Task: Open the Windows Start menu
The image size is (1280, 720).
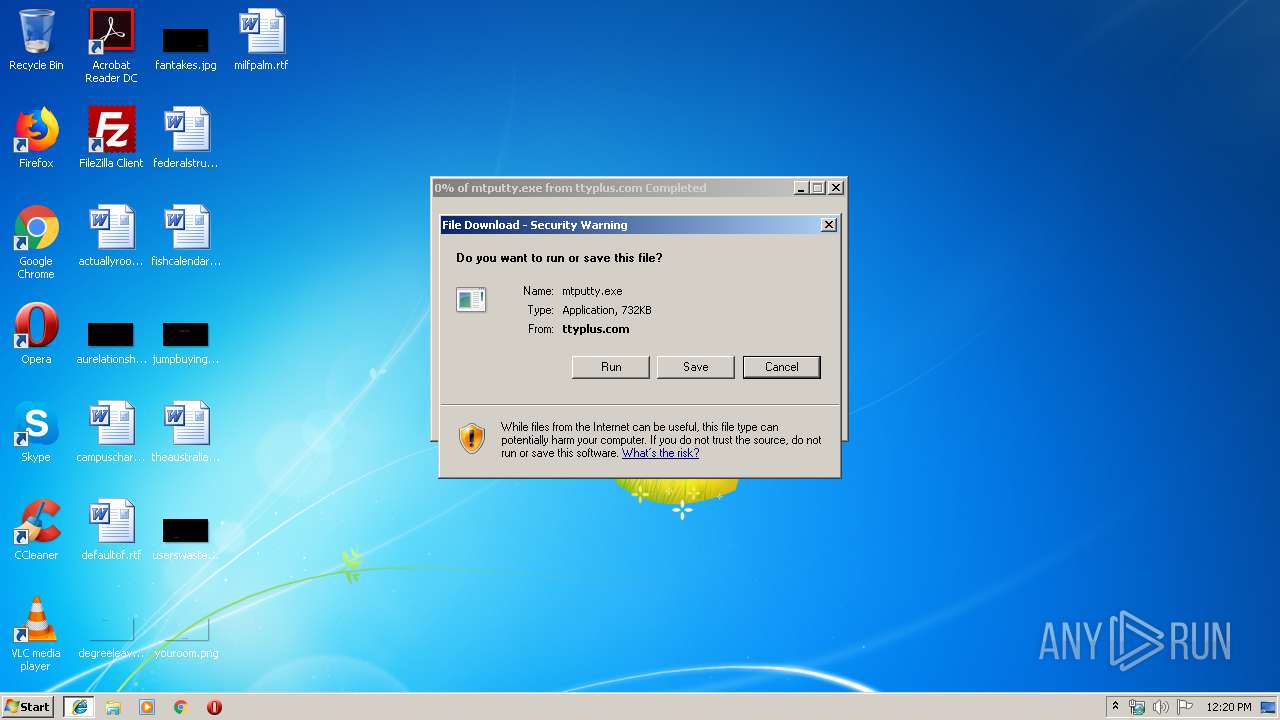Action: (x=27, y=707)
